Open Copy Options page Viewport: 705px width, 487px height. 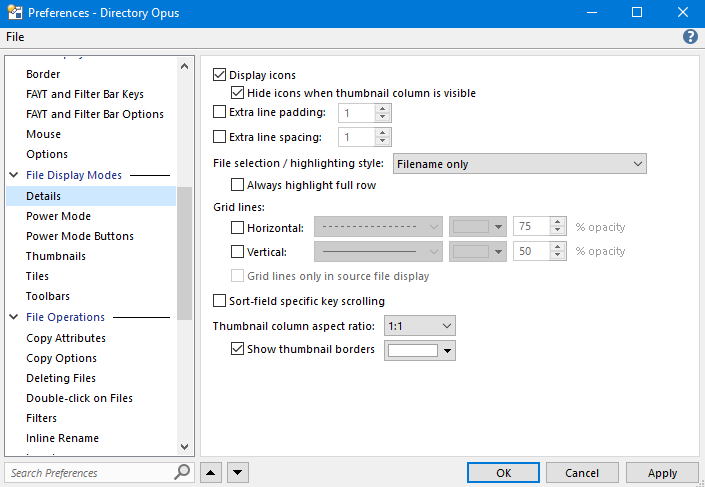[61, 358]
